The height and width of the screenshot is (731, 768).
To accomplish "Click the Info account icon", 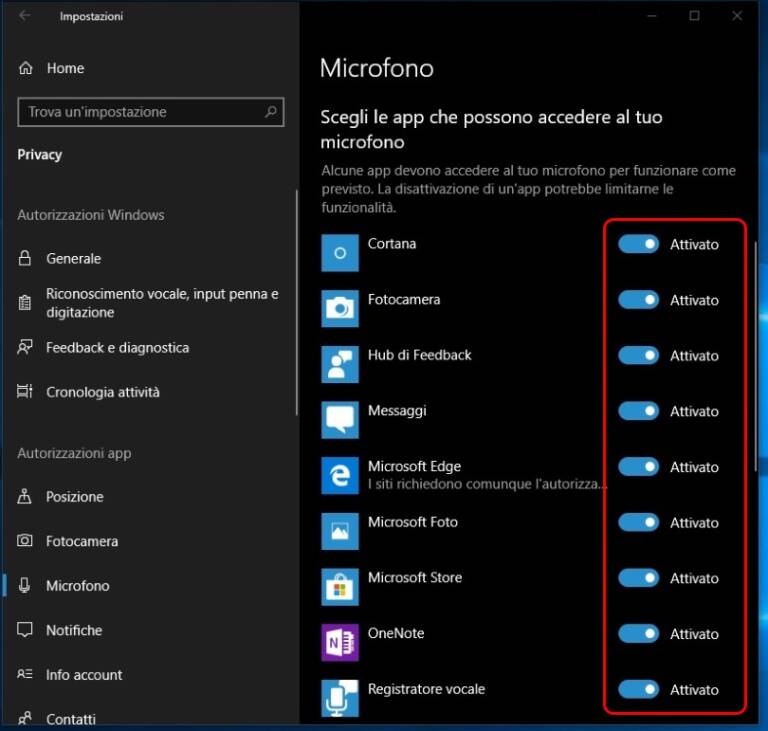I will tap(24, 674).
